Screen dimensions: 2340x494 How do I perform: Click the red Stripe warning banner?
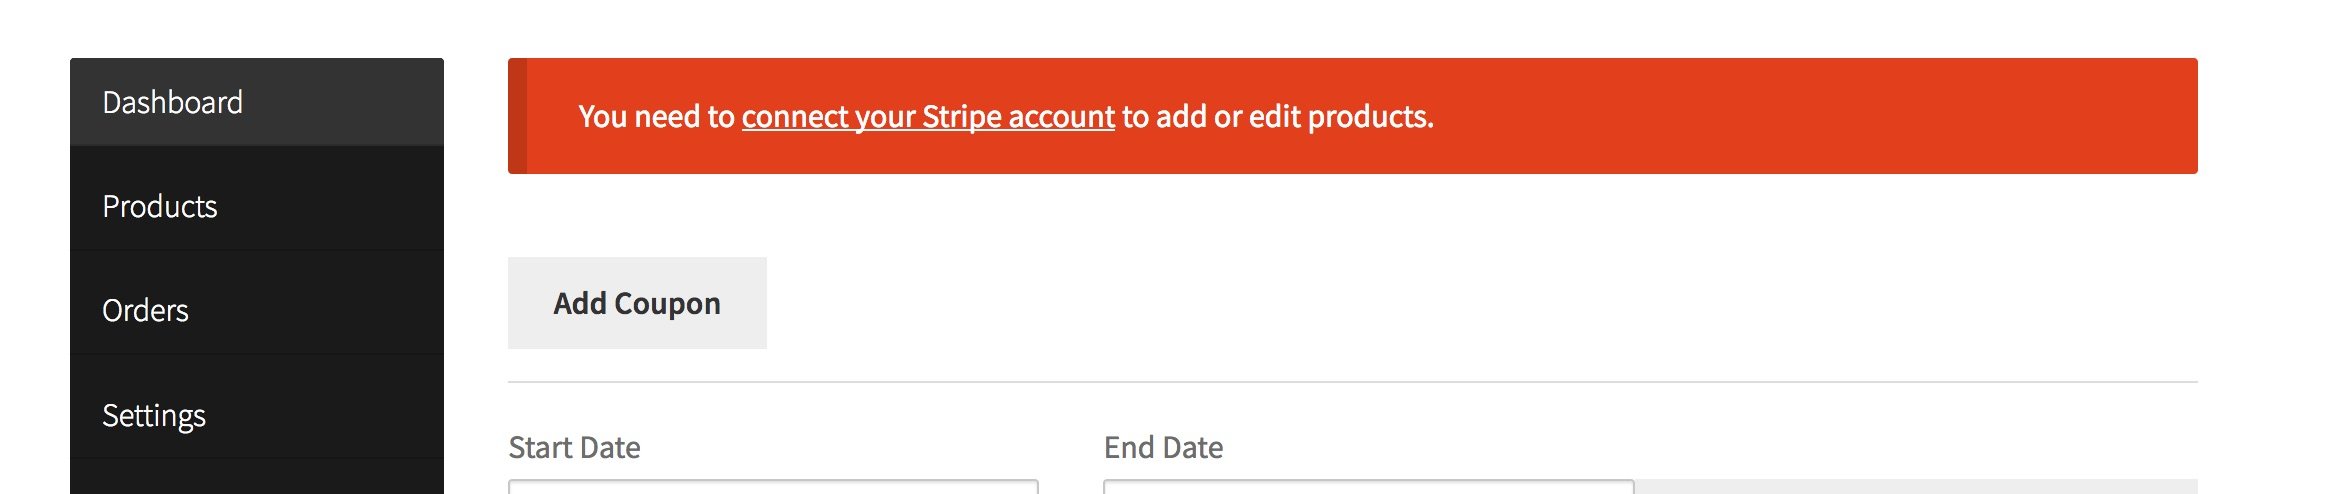point(1353,116)
